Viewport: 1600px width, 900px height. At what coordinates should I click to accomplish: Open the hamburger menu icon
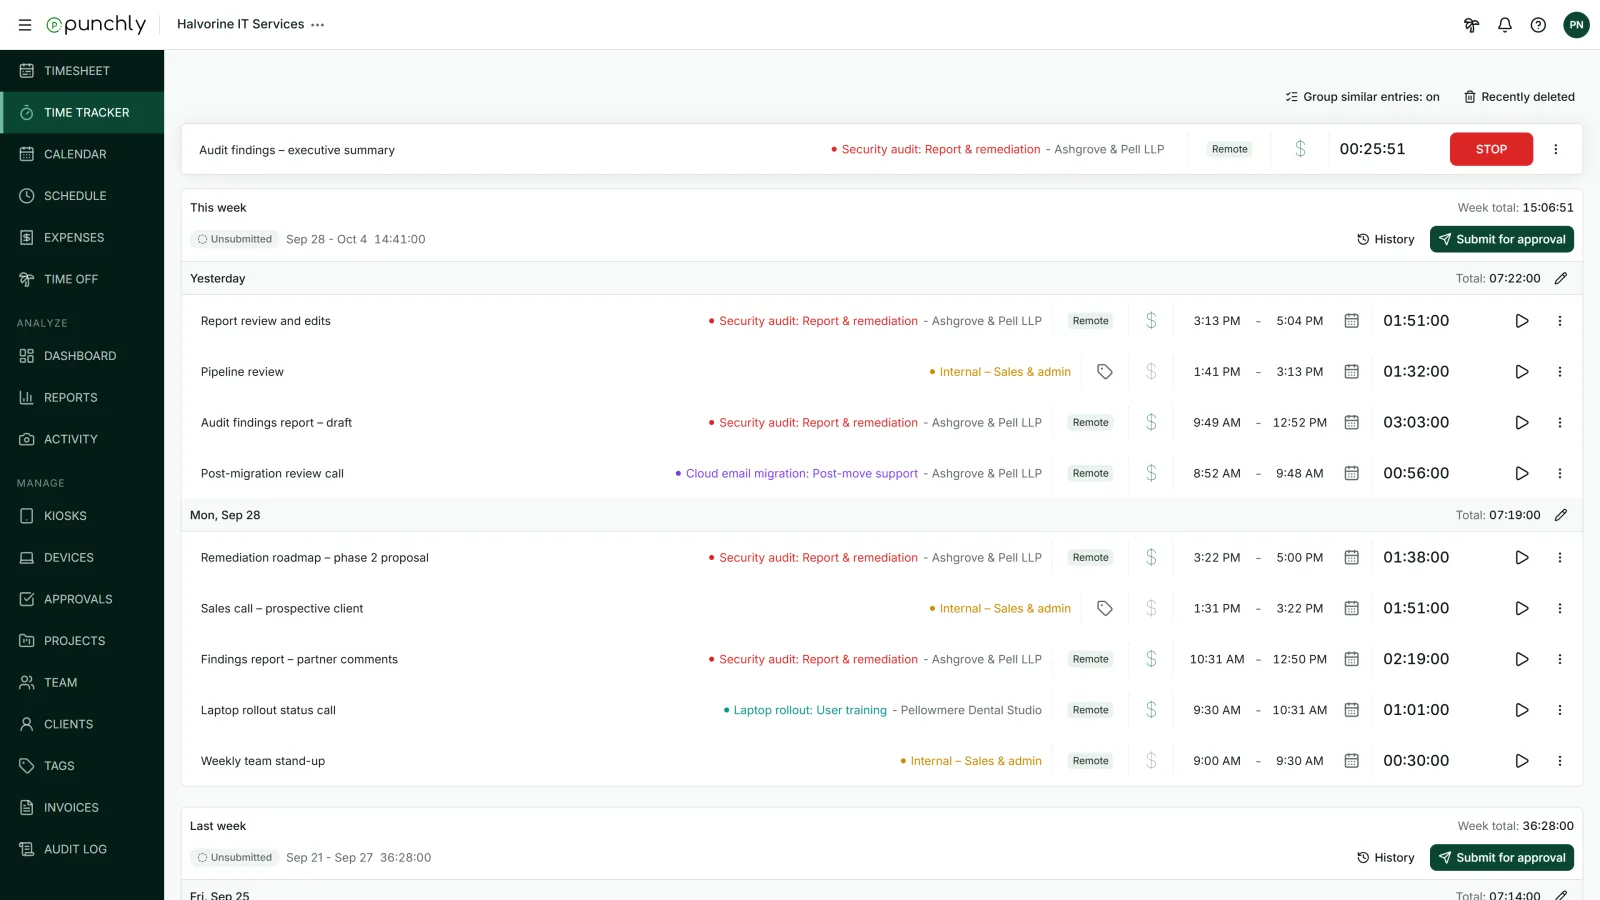pos(25,25)
